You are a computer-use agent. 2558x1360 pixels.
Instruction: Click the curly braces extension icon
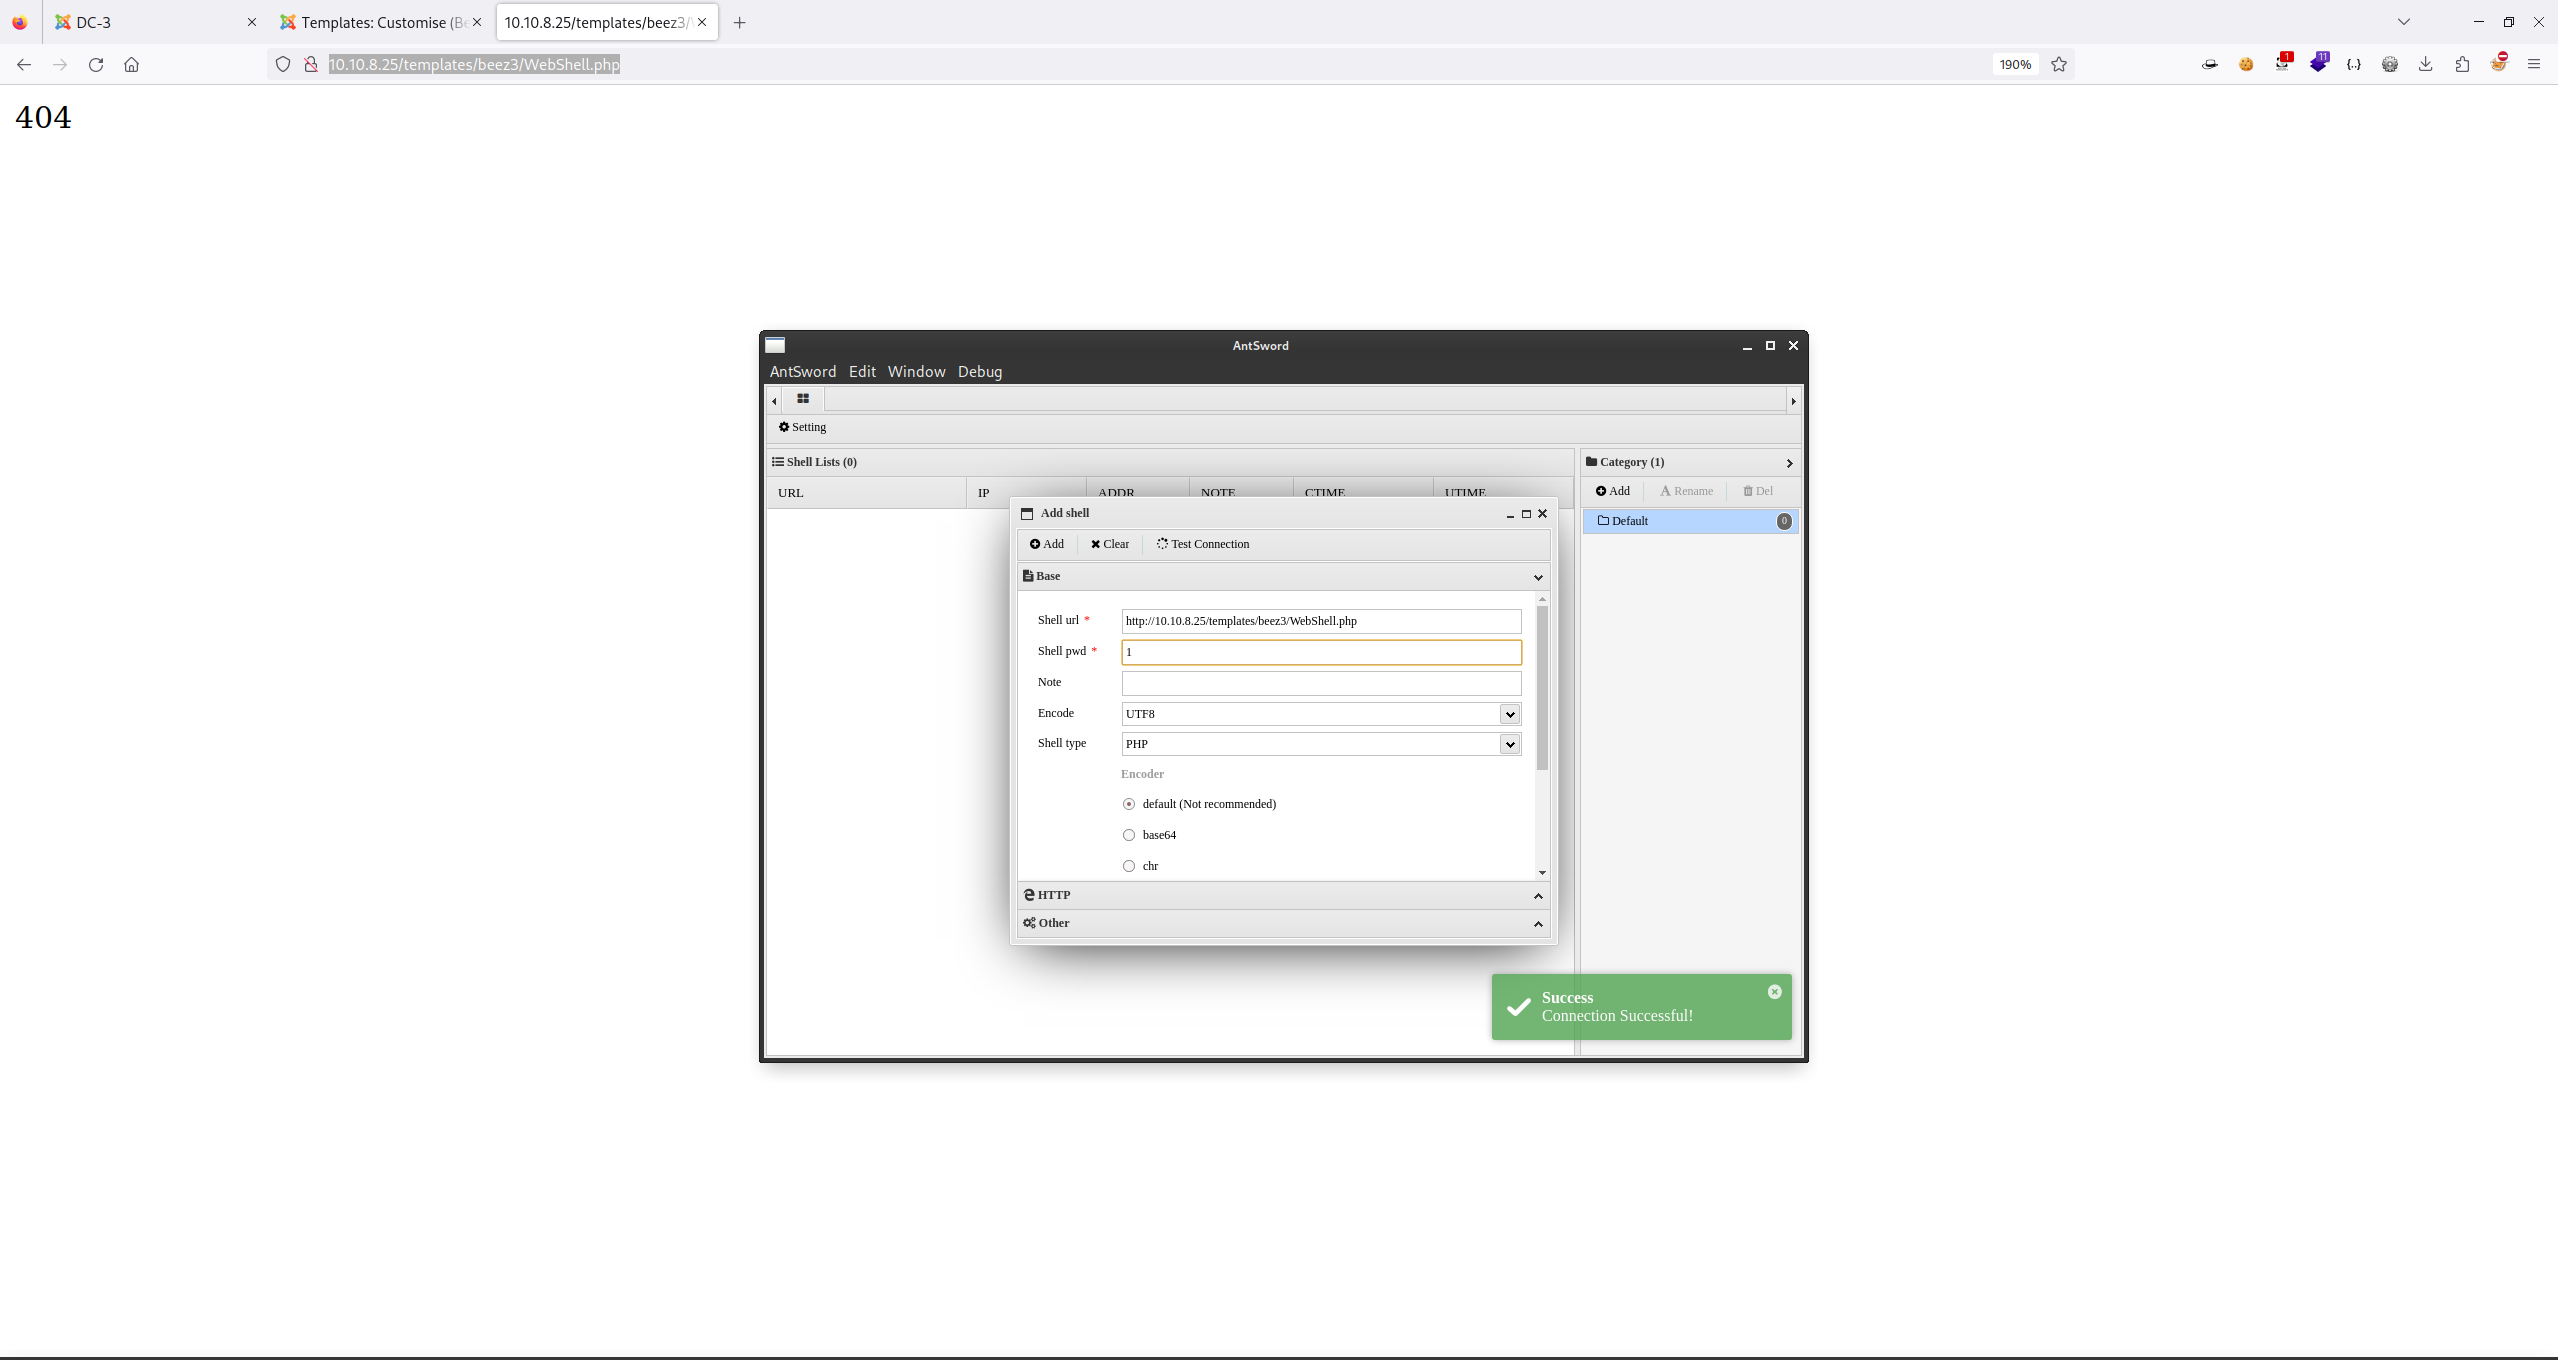pos(2354,64)
